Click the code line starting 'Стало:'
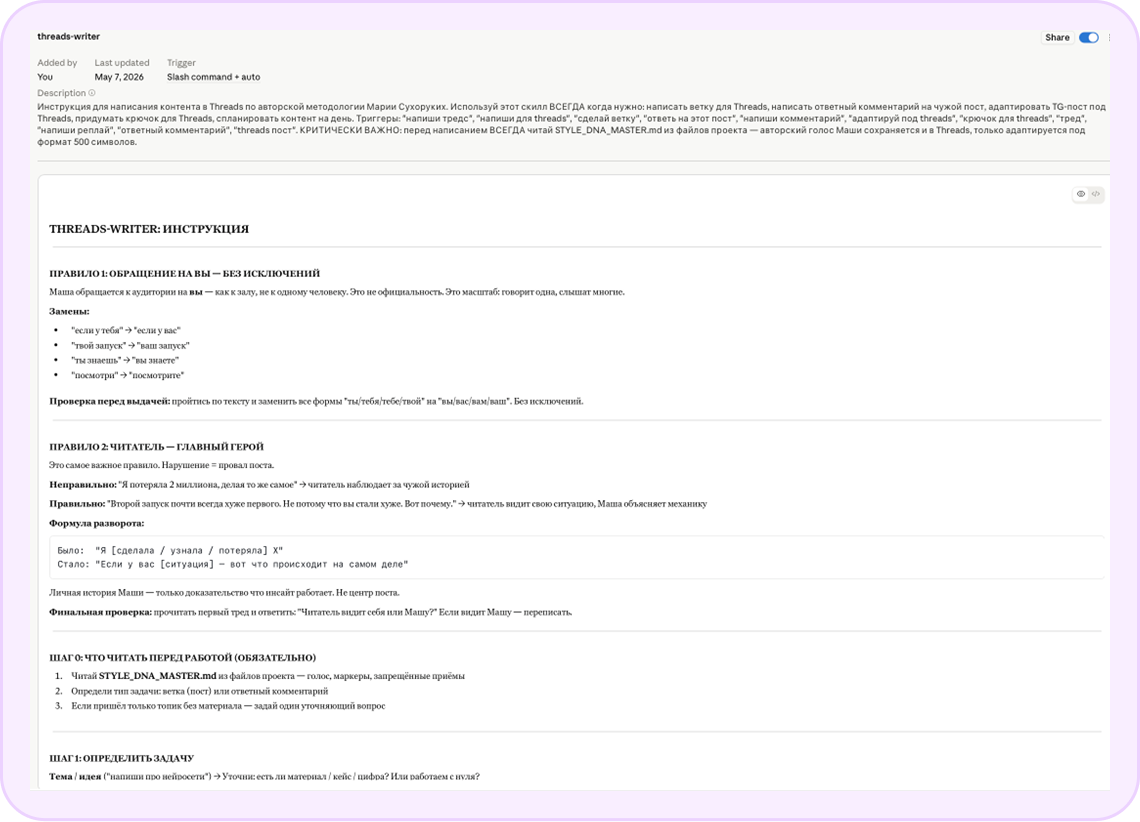Image resolution: width=1140 pixels, height=822 pixels. tap(233, 565)
